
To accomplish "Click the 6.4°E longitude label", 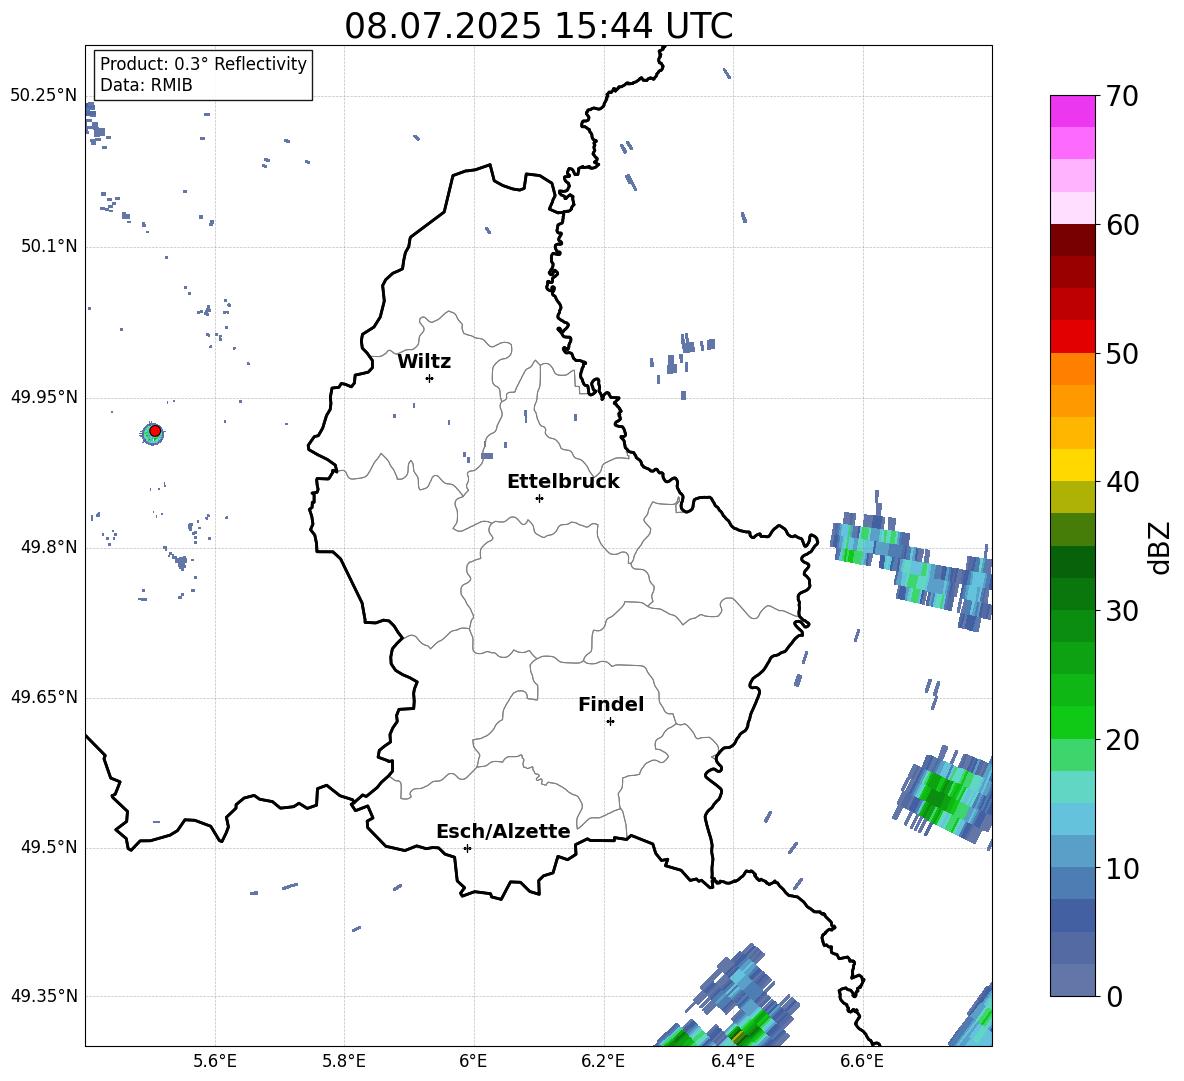I will click(732, 1061).
